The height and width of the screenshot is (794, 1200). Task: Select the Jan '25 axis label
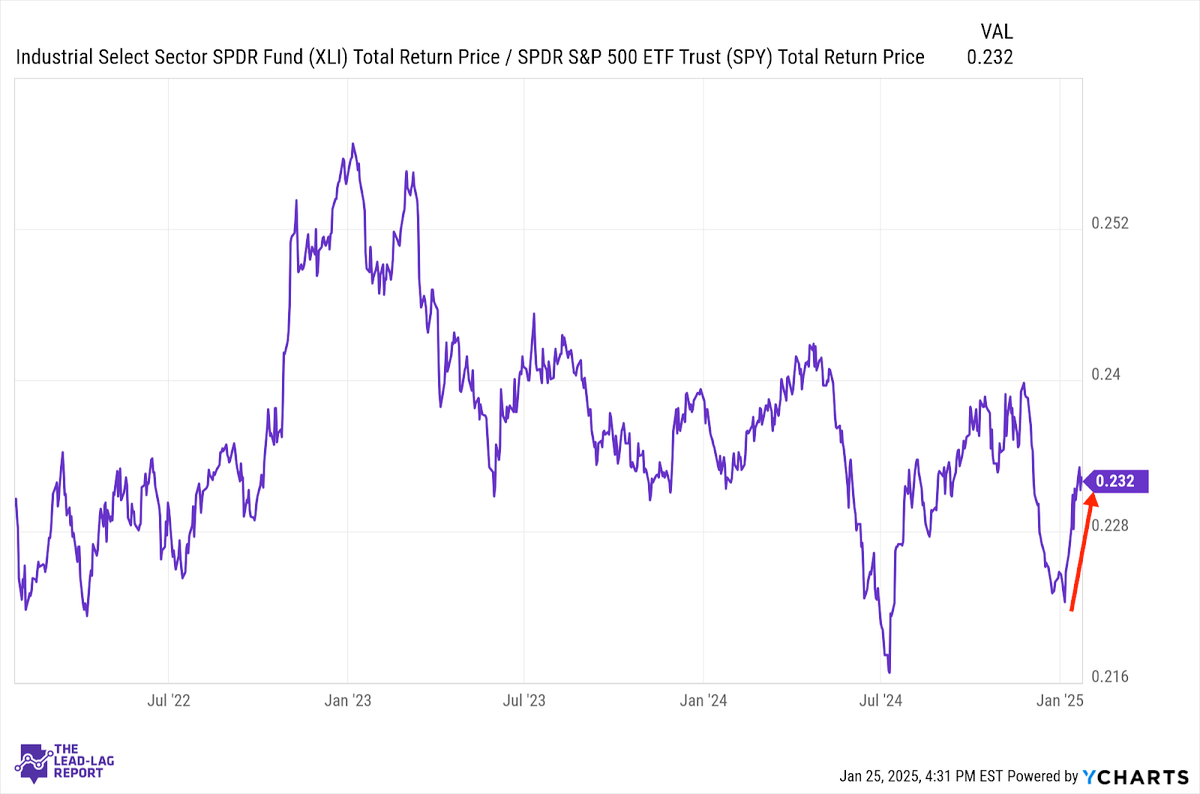point(1060,699)
